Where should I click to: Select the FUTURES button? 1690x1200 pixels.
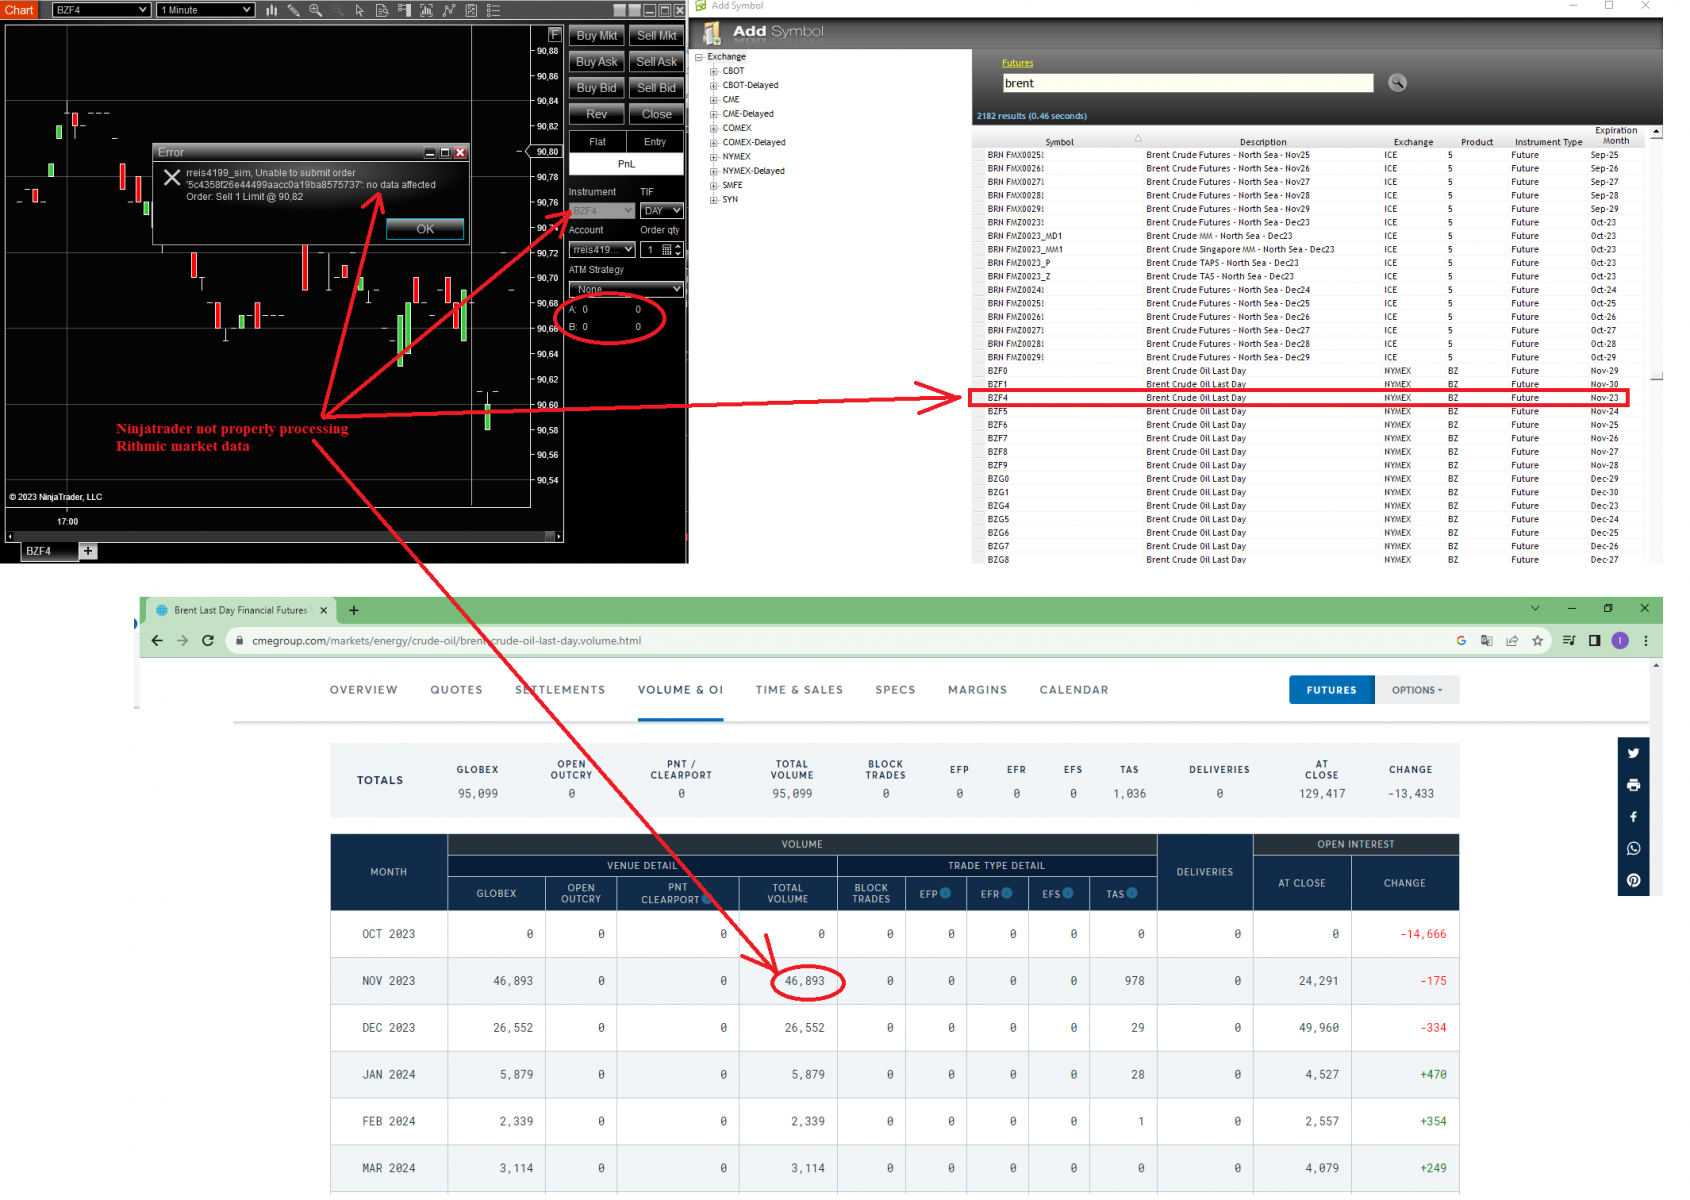pyautogui.click(x=1332, y=690)
